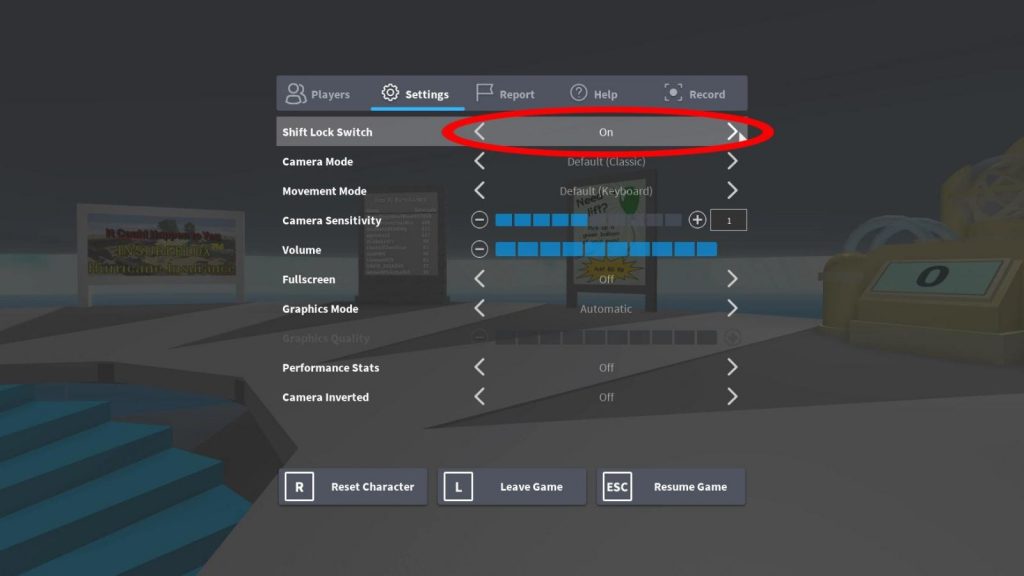Click the Leave Game button label
The width and height of the screenshot is (1024, 576).
pos(531,487)
